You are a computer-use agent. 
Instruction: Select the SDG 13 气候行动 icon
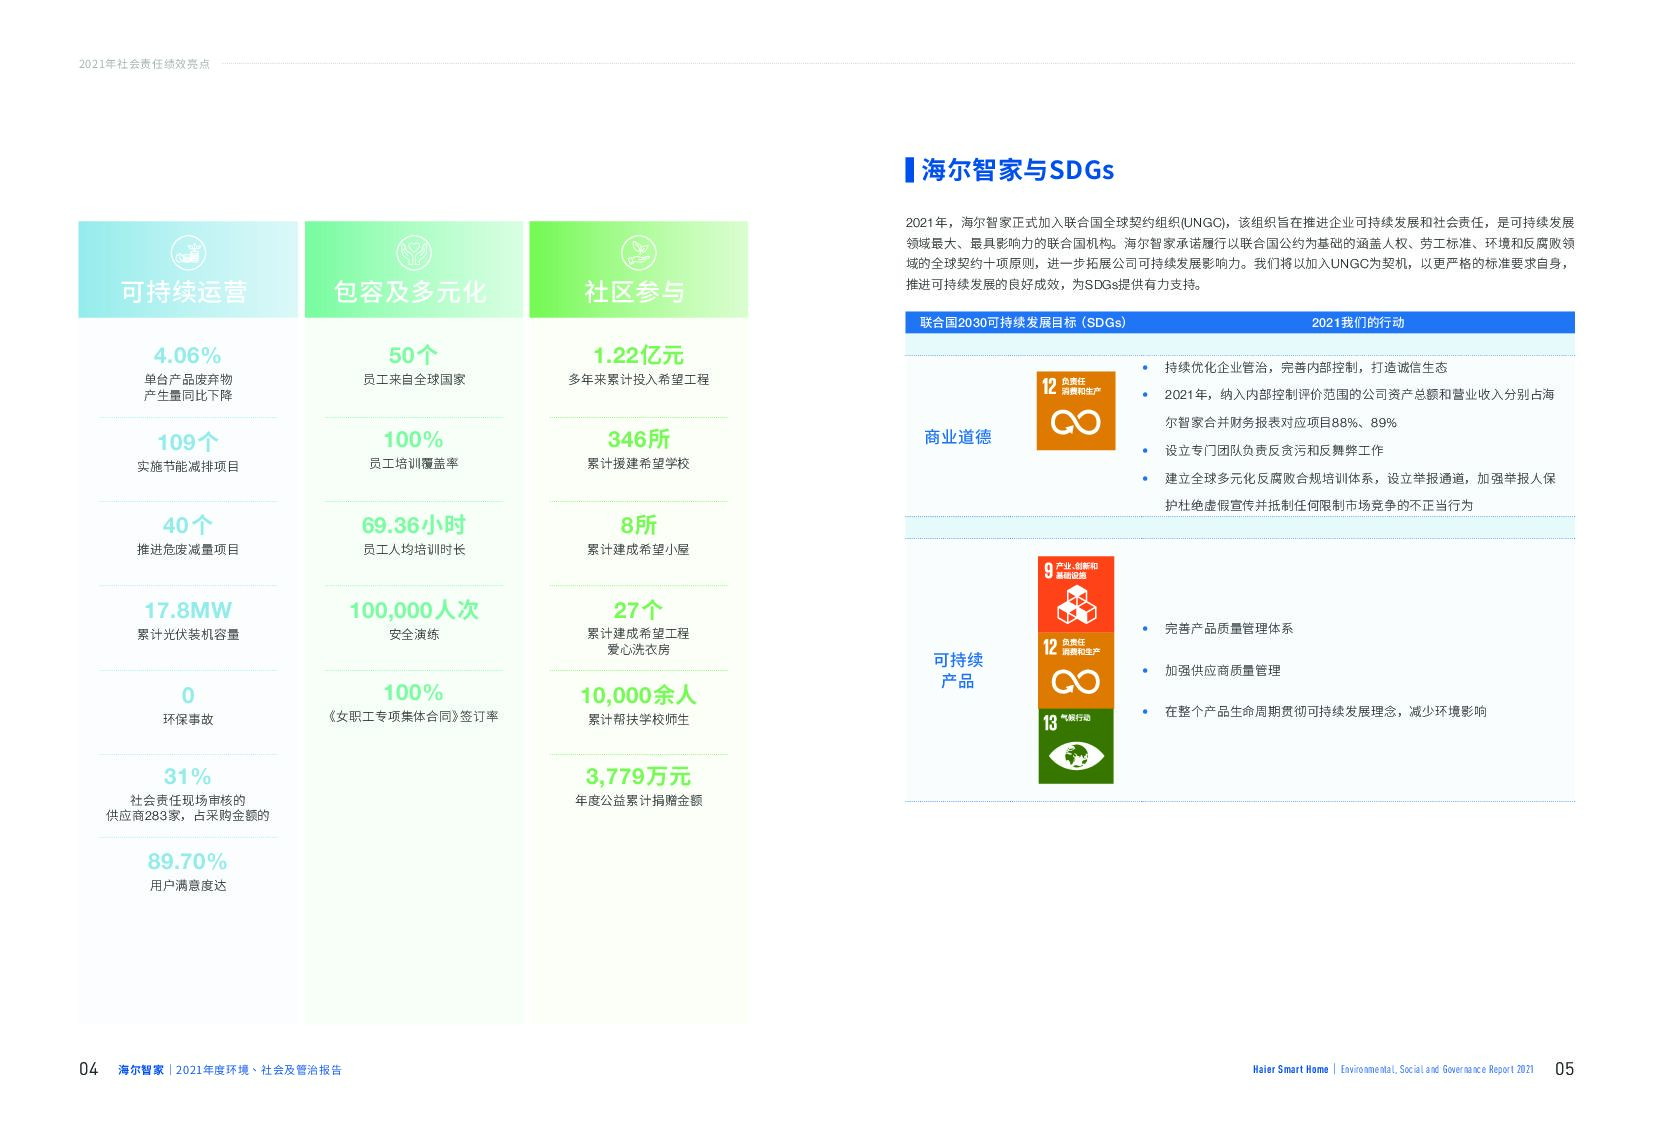coord(1076,746)
